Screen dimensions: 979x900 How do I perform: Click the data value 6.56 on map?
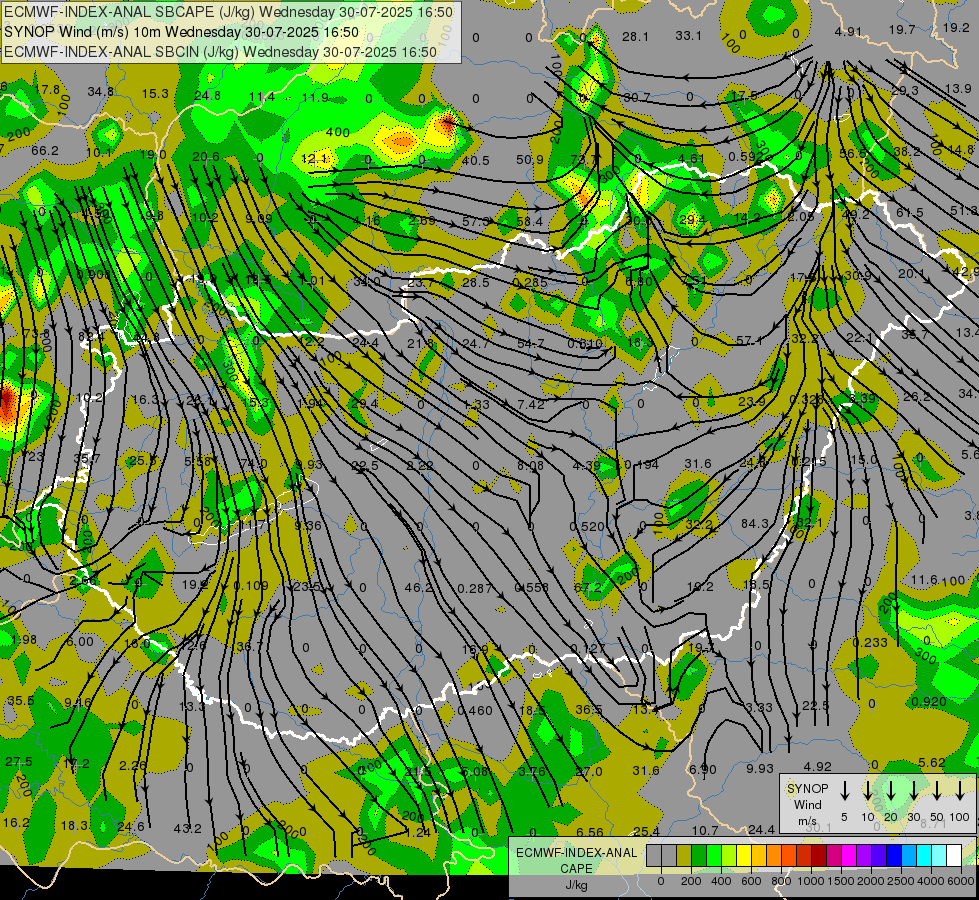click(x=590, y=832)
